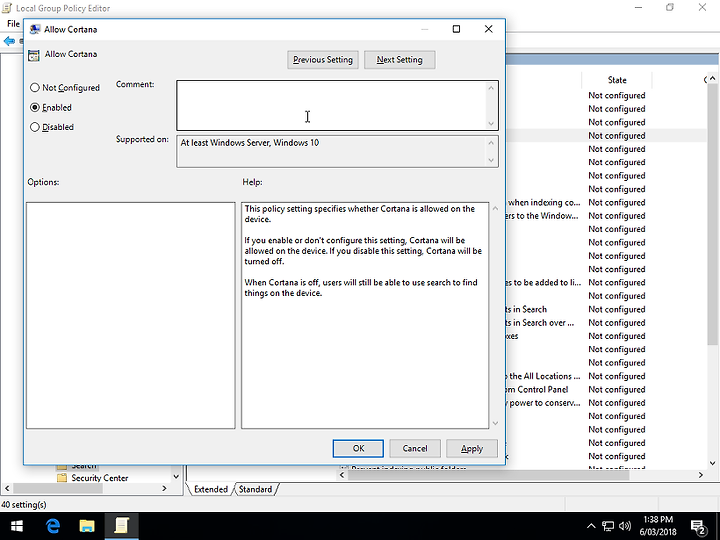Maximize the Allow Cortana dialog

coord(456,29)
